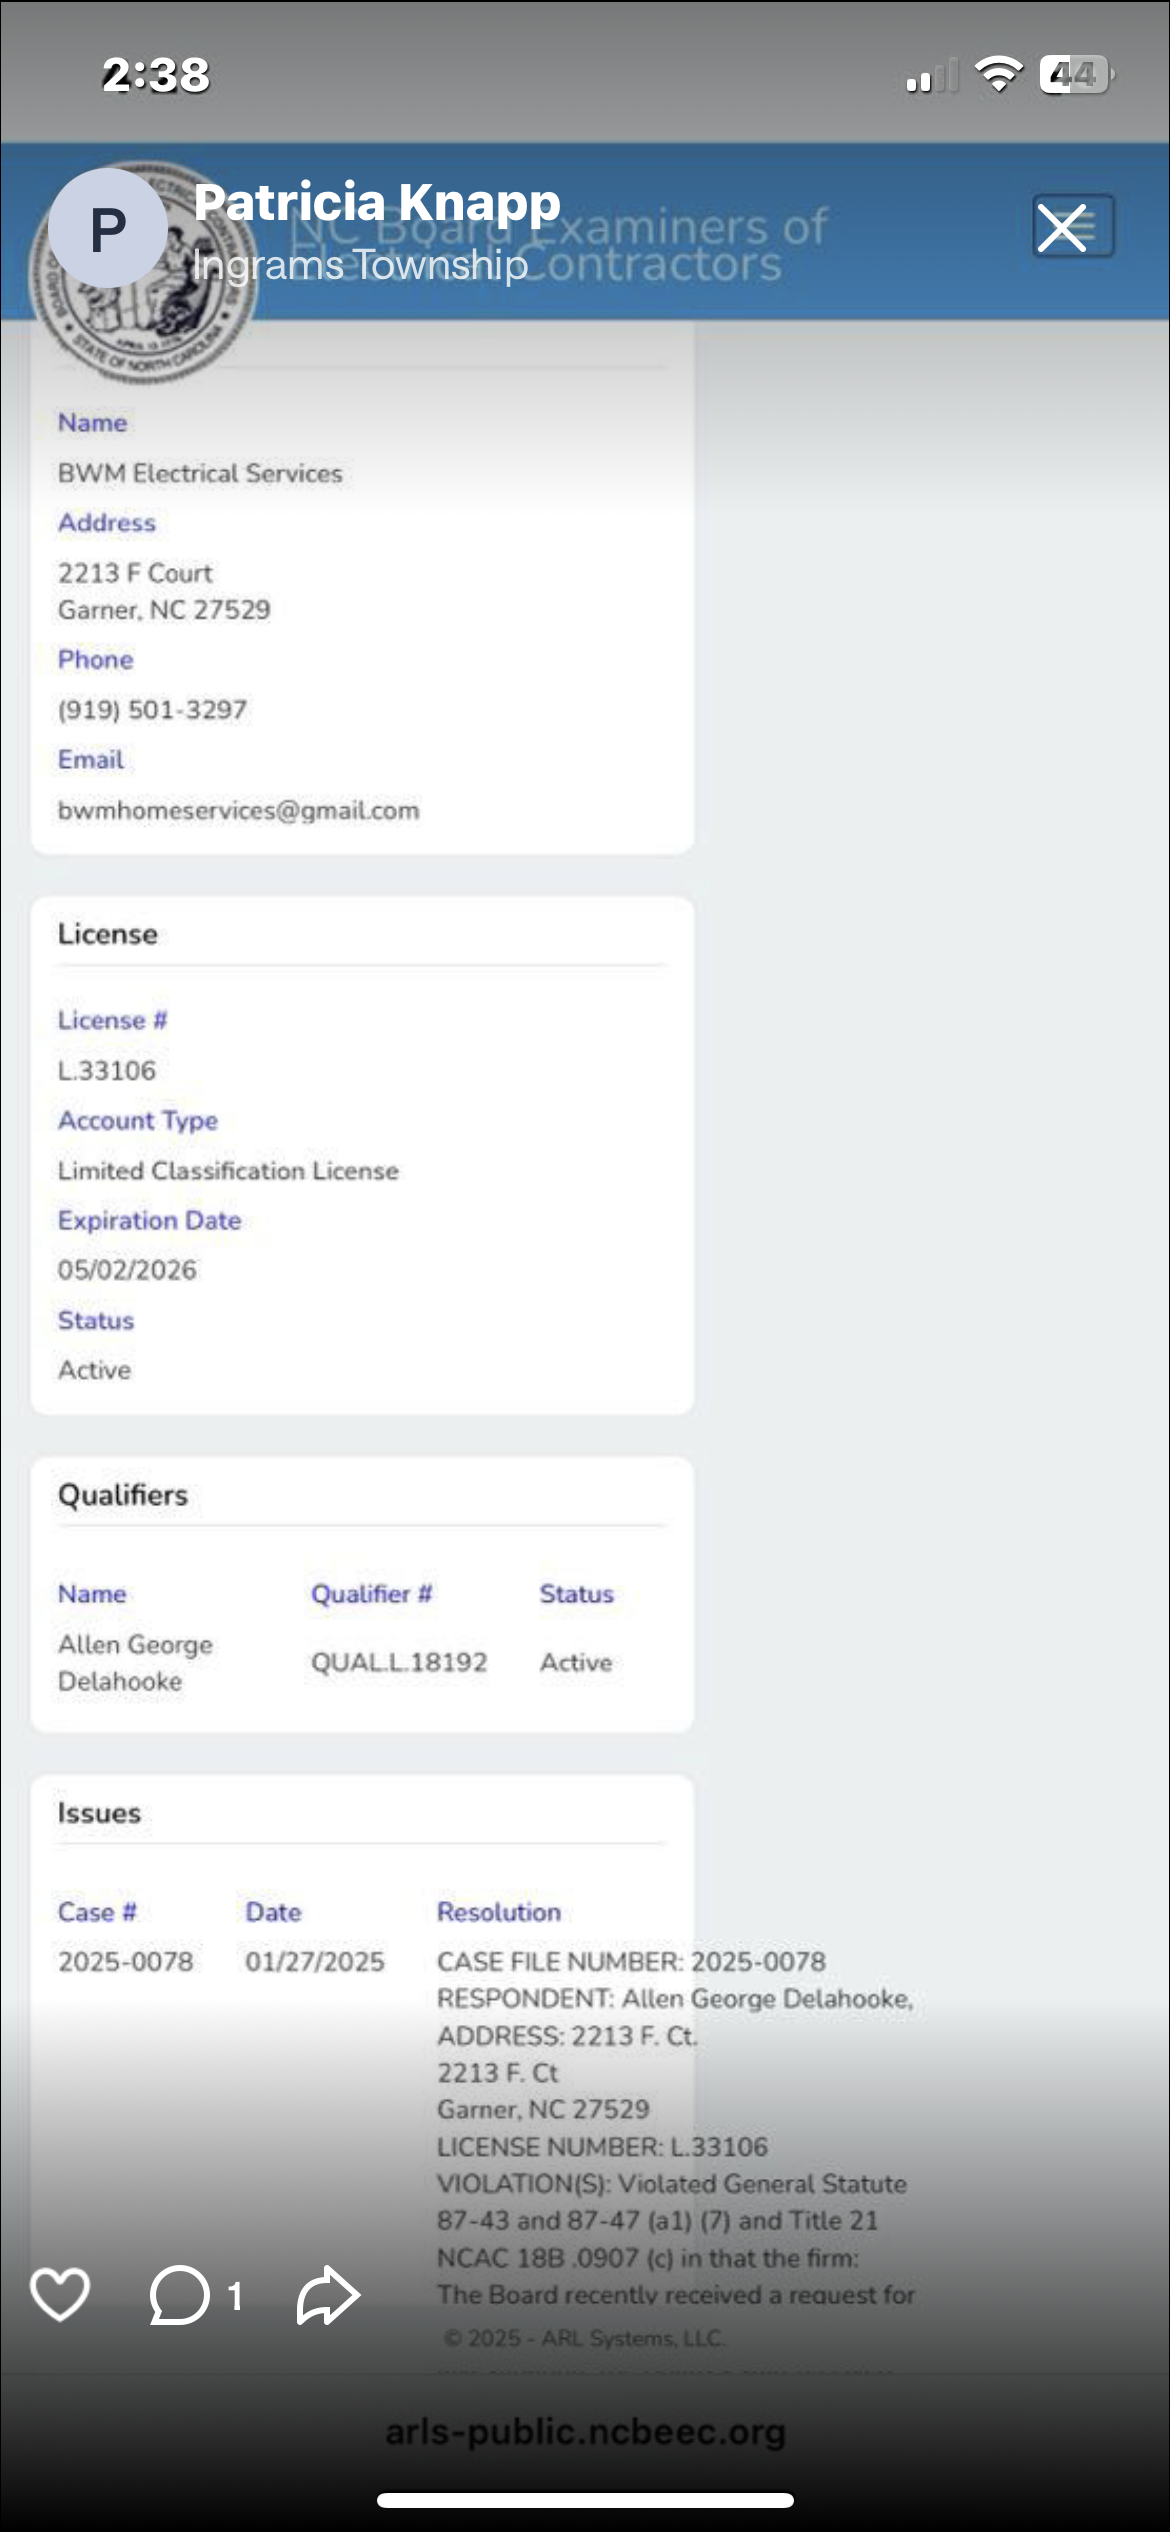
Task: Tap the Resolution column header in Issues
Action: (x=498, y=1912)
